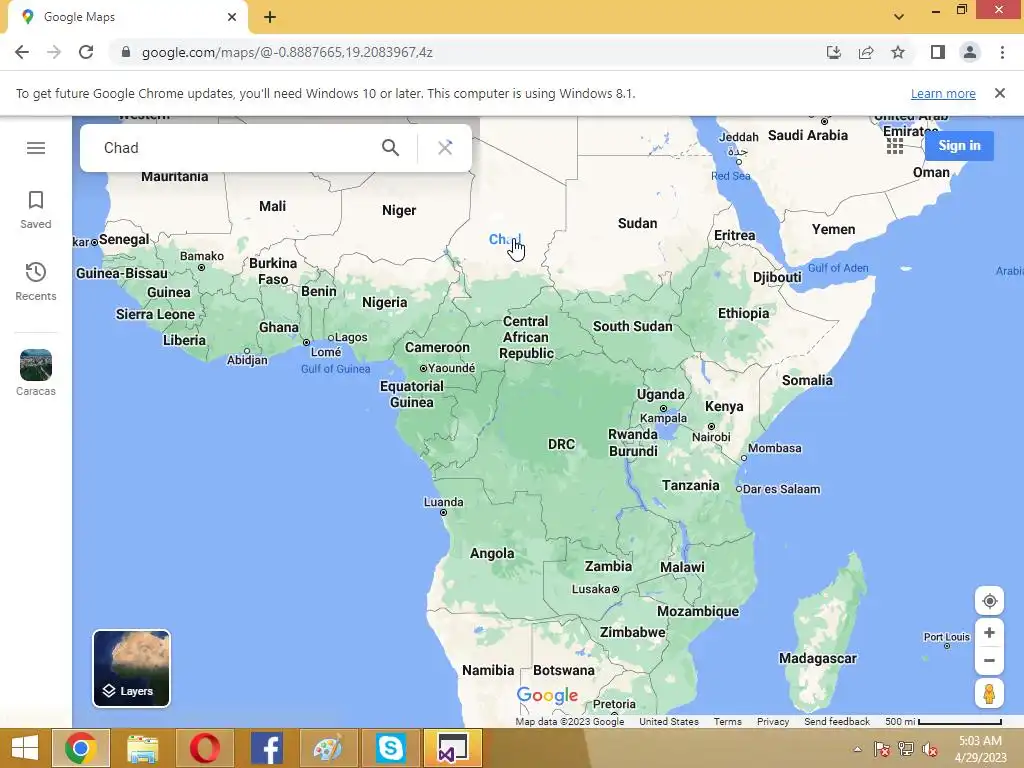Screen dimensions: 1024x768
Task: Zoom in with the plus button
Action: coord(989,633)
